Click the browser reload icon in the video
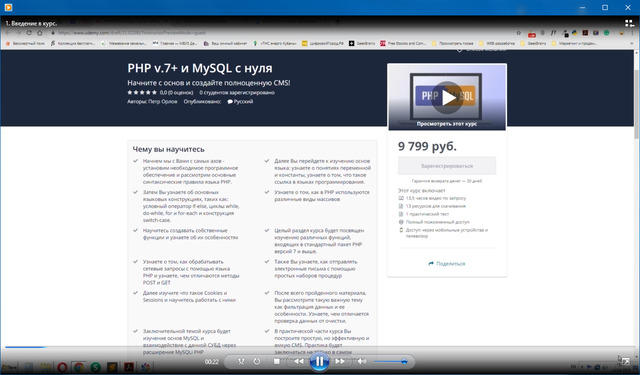This screenshot has width=640, height=375. point(29,33)
